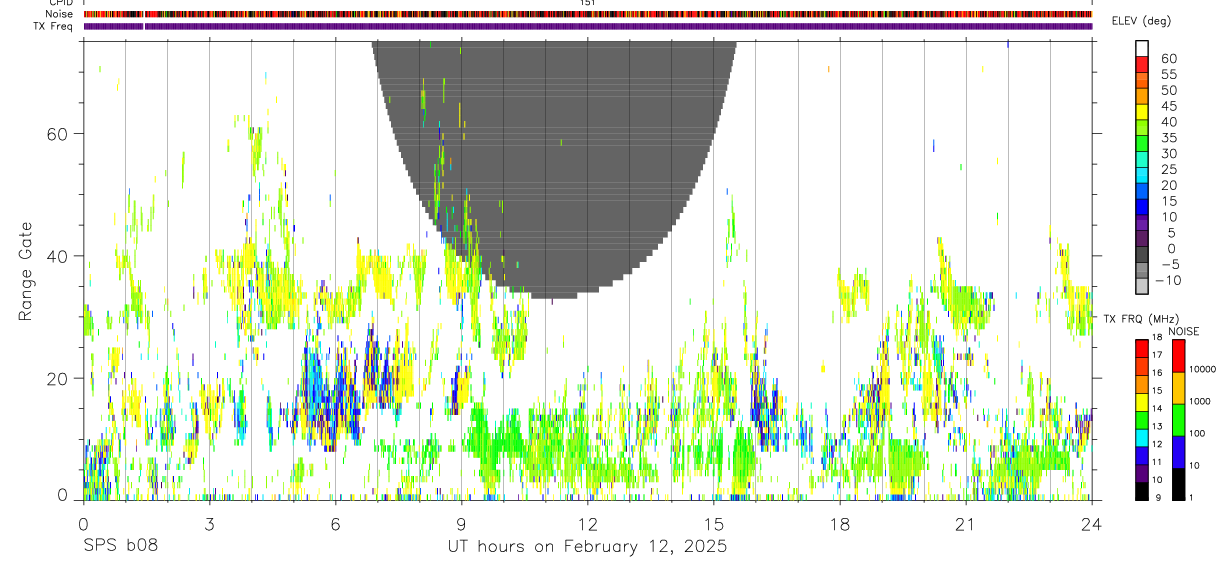Click the NOISE legend label '10000'
1228x567 pixels.
(1201, 369)
